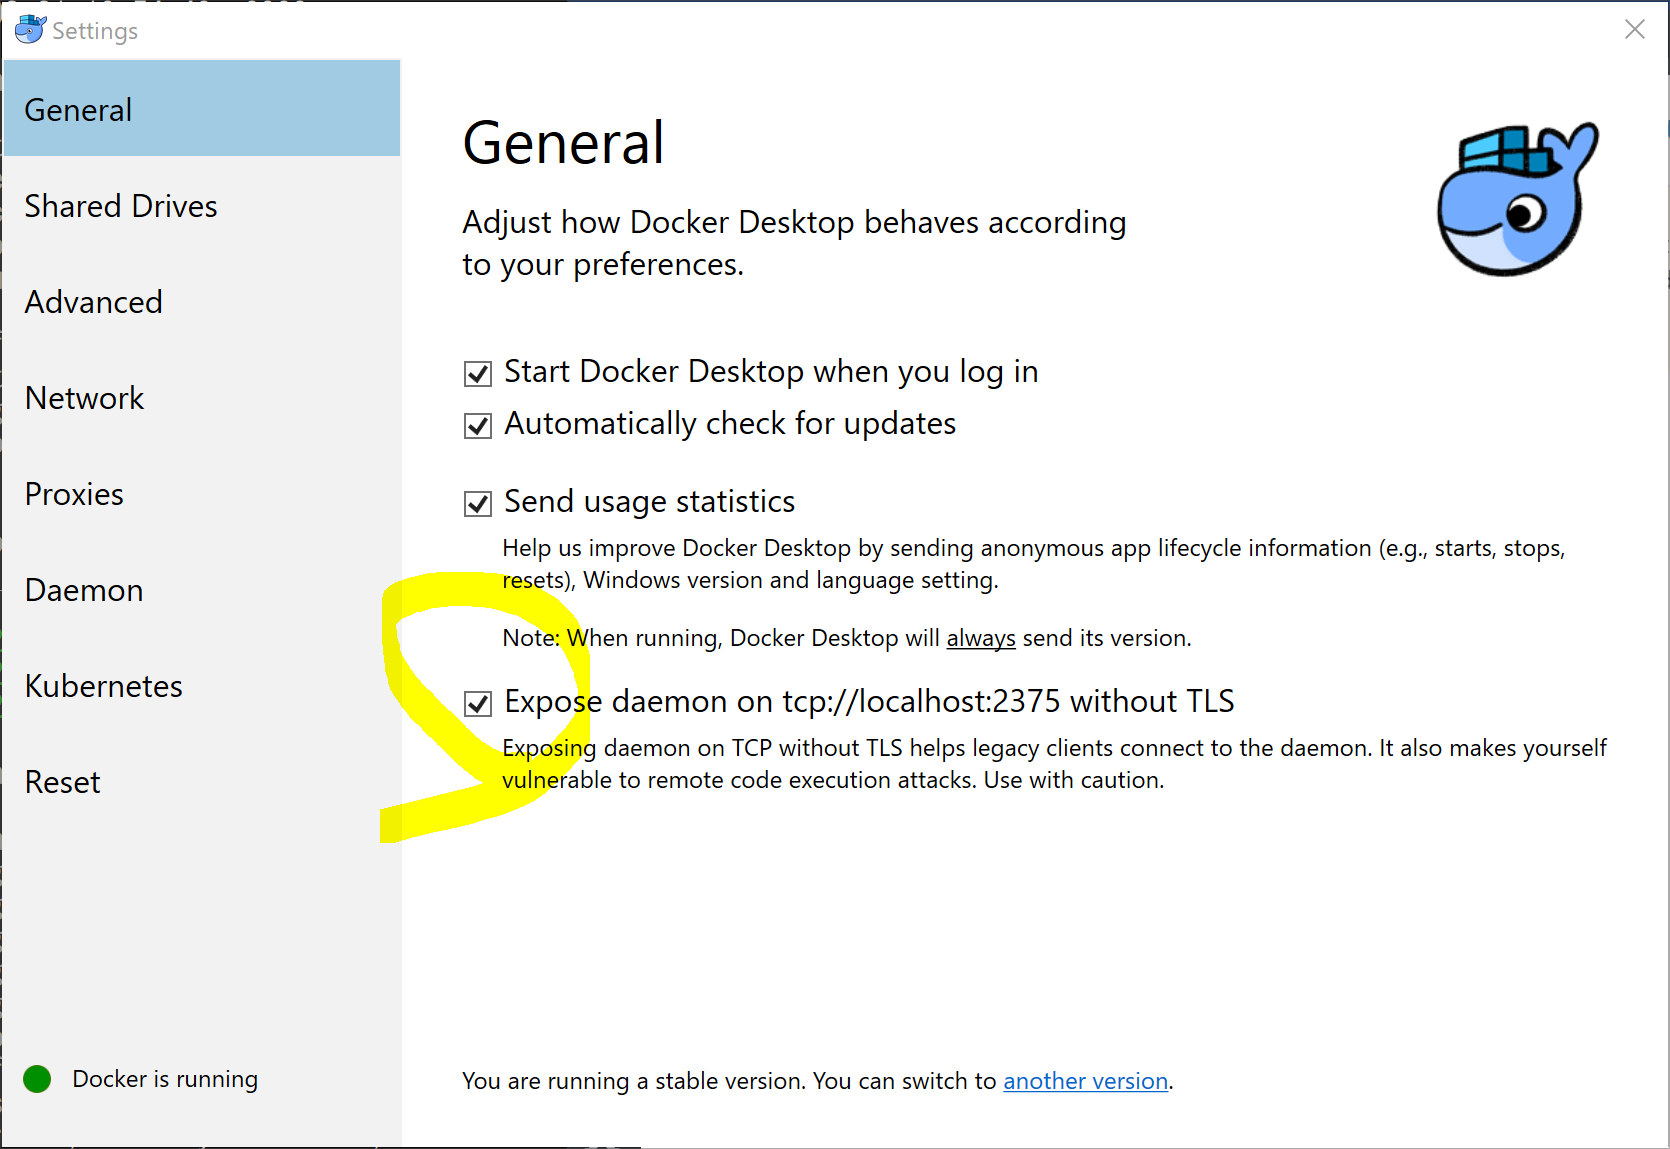This screenshot has height=1149, width=1670.
Task: Disable Send usage statistics checkbox
Action: pyautogui.click(x=478, y=503)
